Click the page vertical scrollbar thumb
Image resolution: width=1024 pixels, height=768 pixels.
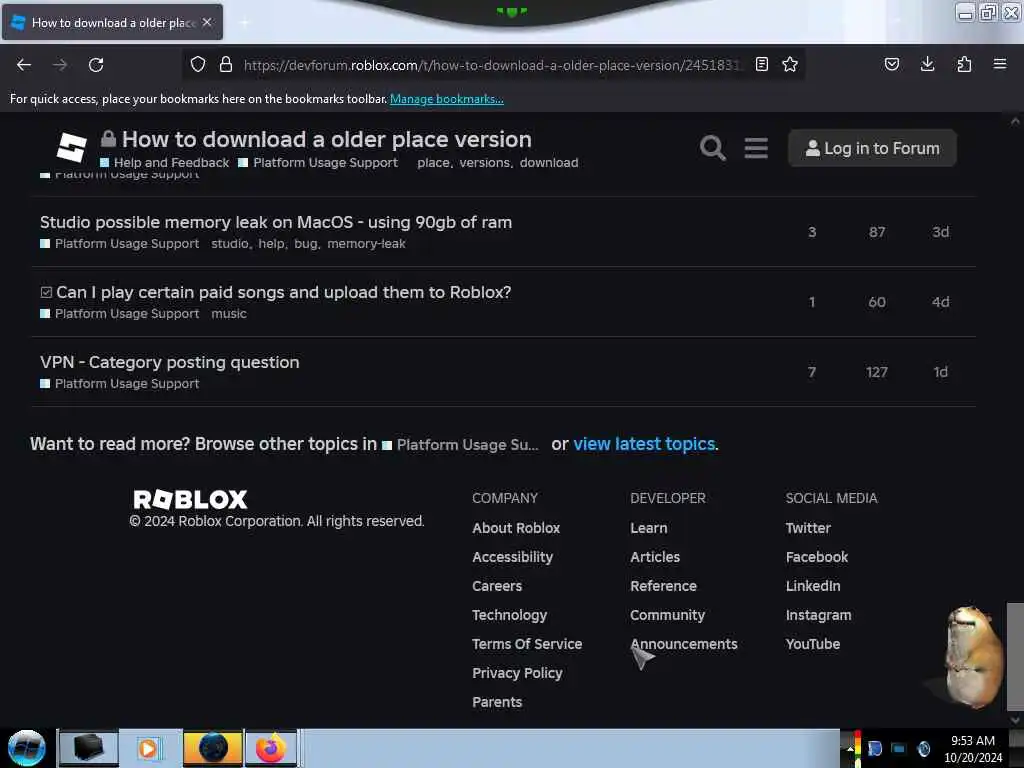point(1015,656)
